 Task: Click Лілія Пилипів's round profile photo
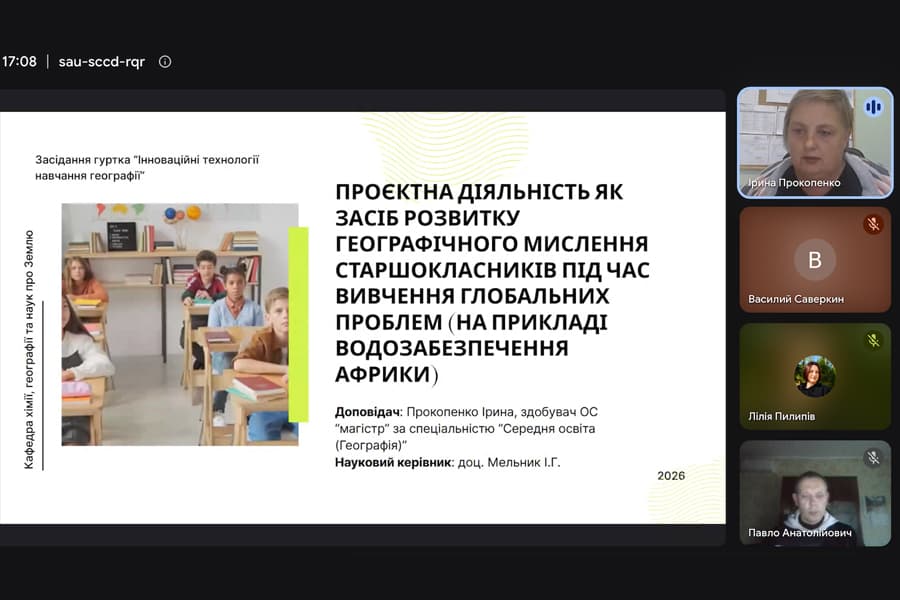(815, 377)
